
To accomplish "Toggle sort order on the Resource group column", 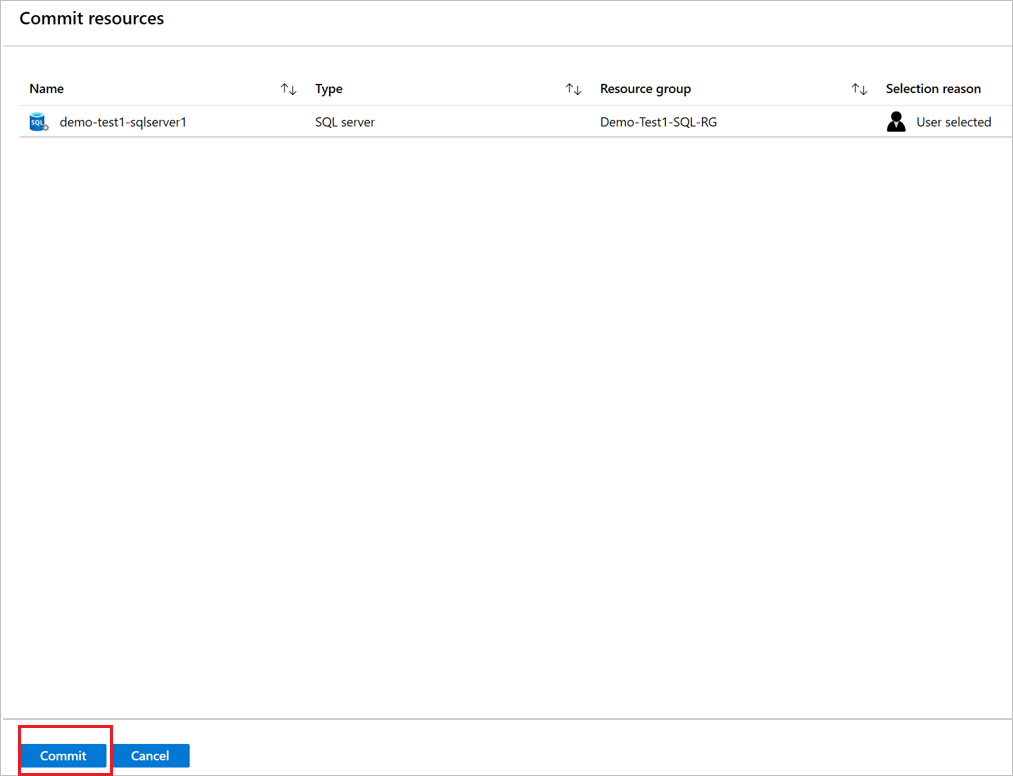I will point(860,88).
